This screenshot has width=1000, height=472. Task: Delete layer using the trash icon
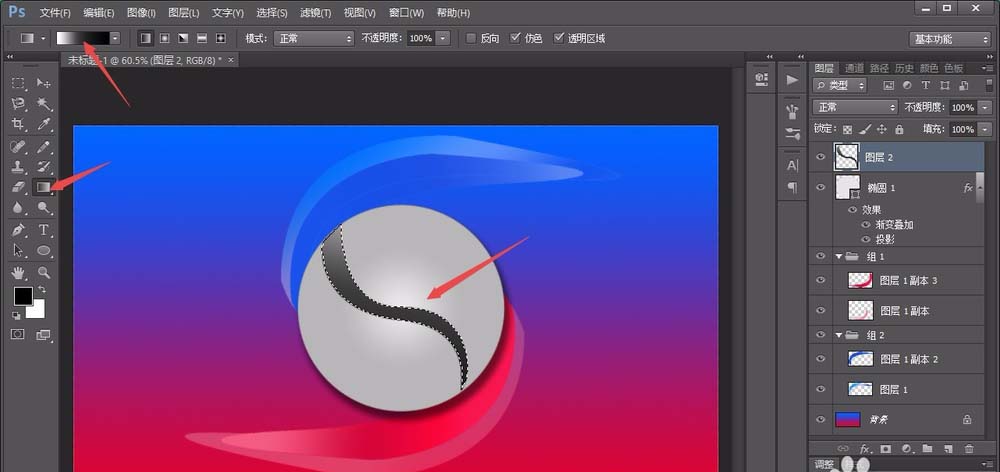968,449
